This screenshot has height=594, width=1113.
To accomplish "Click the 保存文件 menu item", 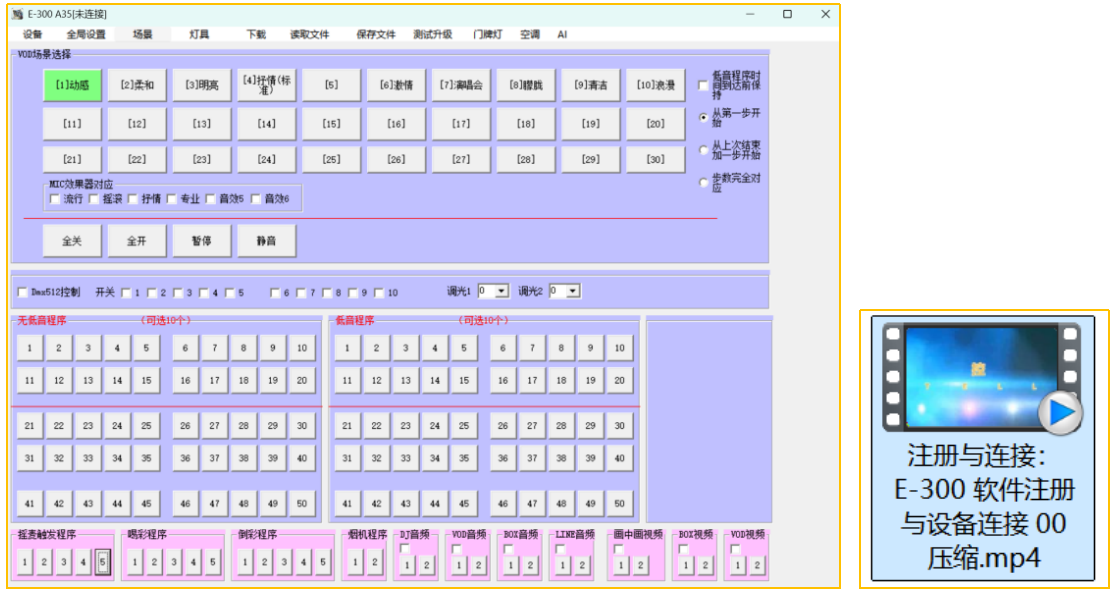I will click(376, 34).
